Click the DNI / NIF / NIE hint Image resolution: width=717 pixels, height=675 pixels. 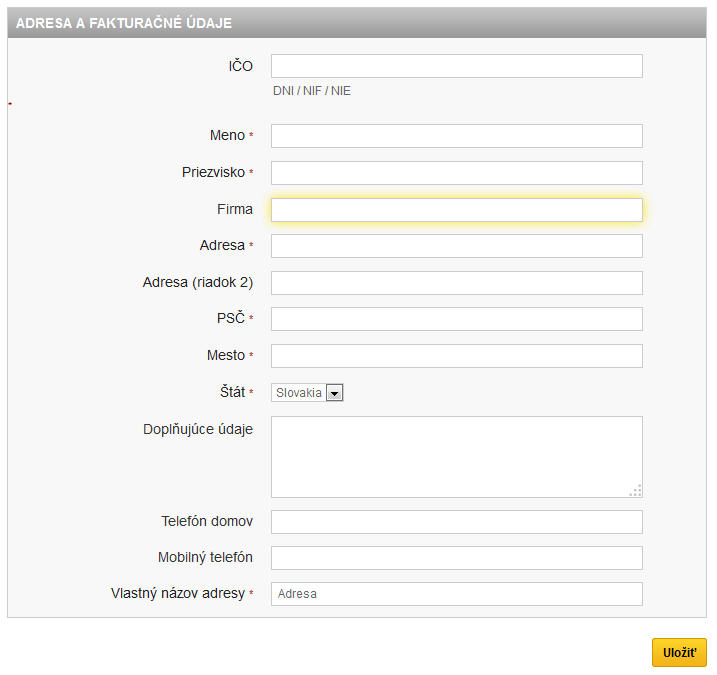[x=312, y=91]
